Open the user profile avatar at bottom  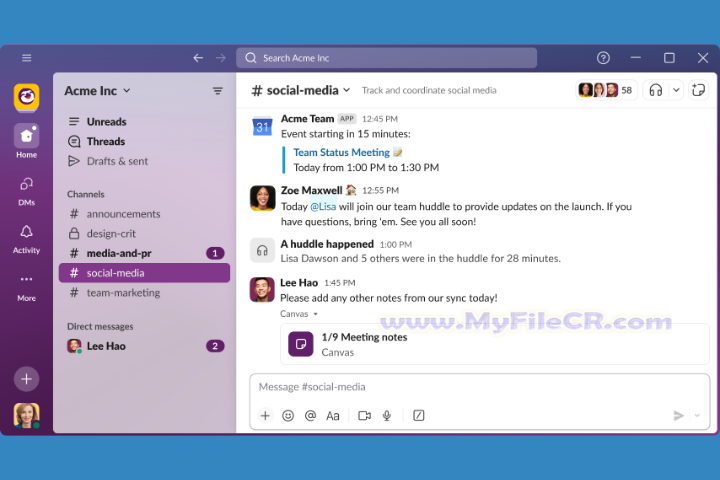click(x=27, y=415)
